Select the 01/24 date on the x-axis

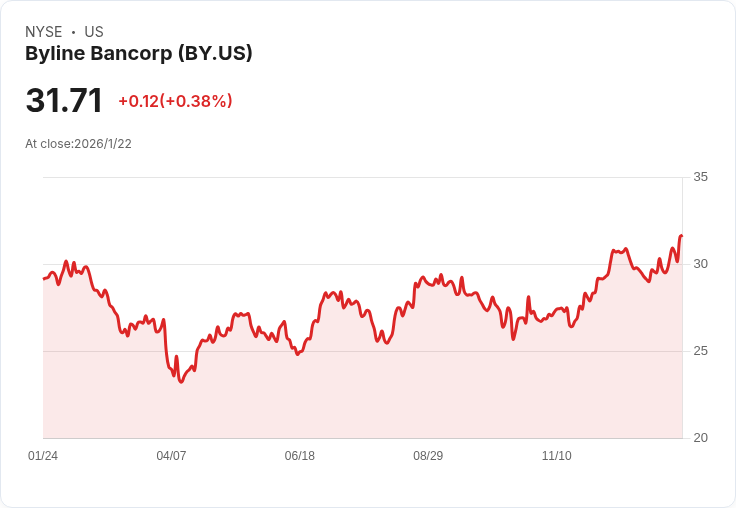tap(43, 456)
